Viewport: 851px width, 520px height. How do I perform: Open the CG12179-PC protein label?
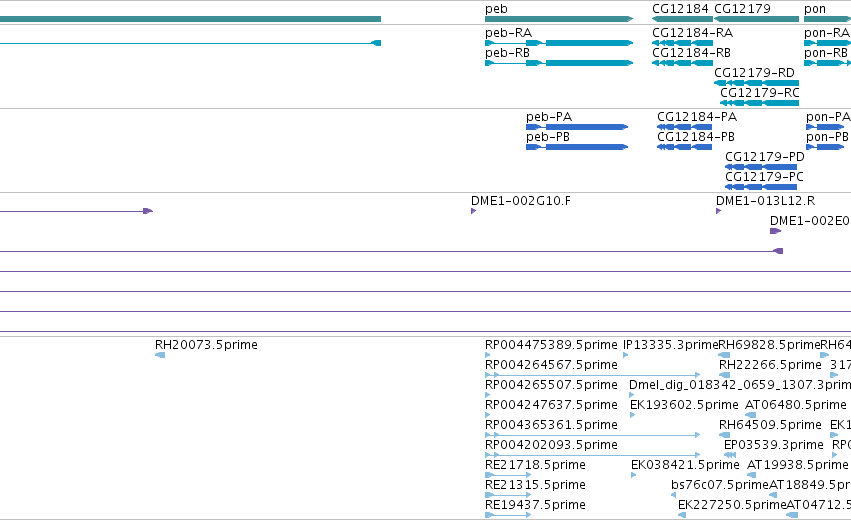pyautogui.click(x=764, y=177)
